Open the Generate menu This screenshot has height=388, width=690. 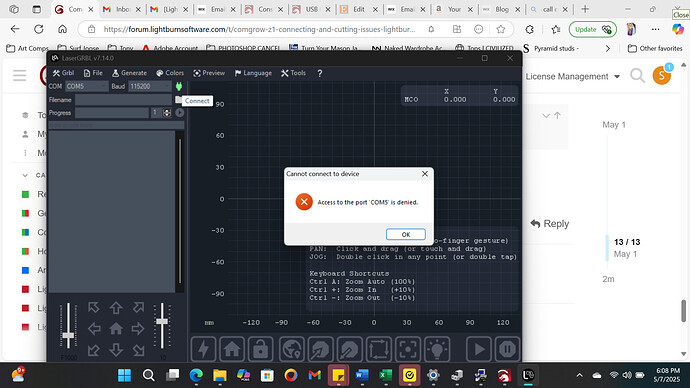click(129, 73)
